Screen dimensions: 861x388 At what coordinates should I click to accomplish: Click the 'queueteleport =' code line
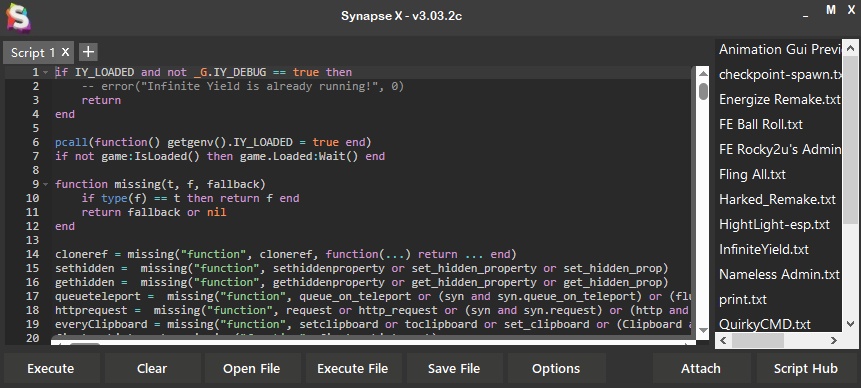pyautogui.click(x=372, y=296)
